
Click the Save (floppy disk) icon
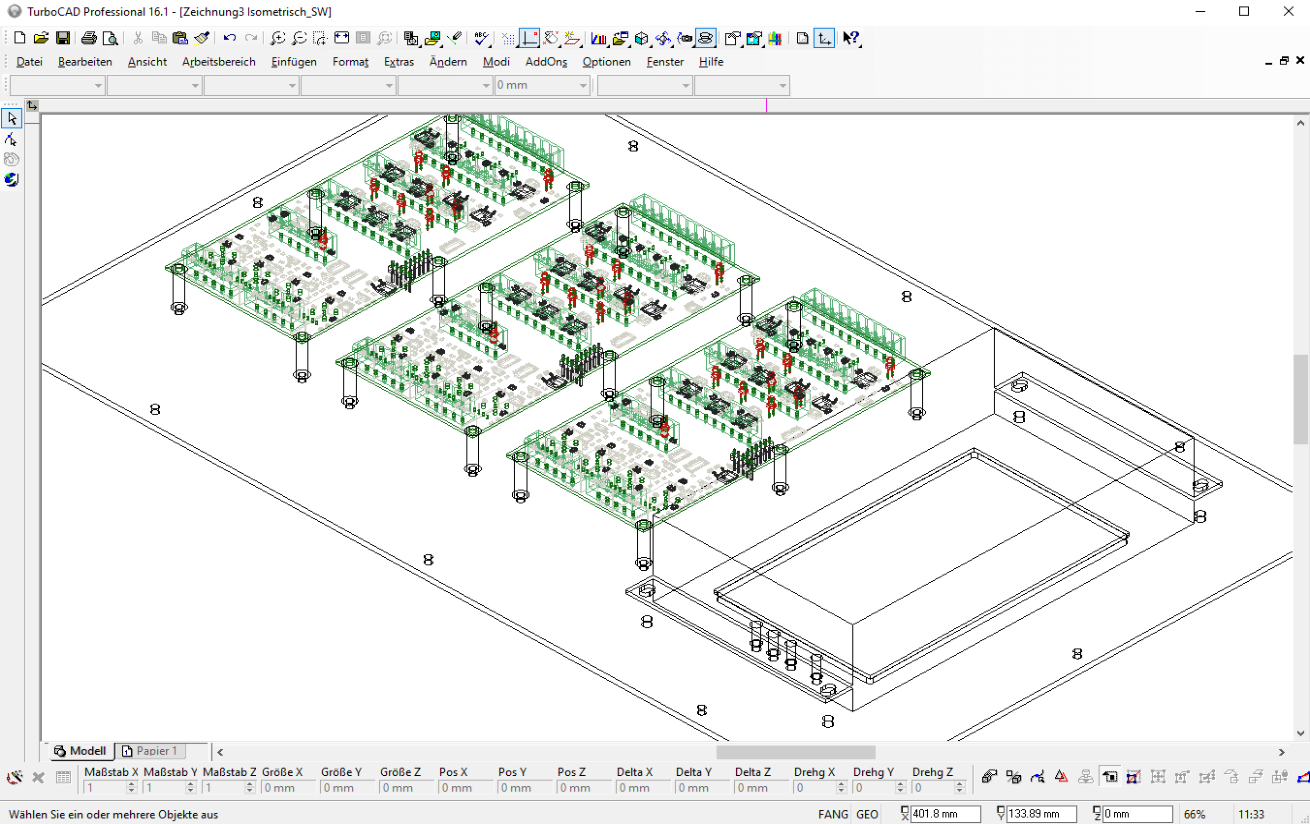click(x=63, y=38)
